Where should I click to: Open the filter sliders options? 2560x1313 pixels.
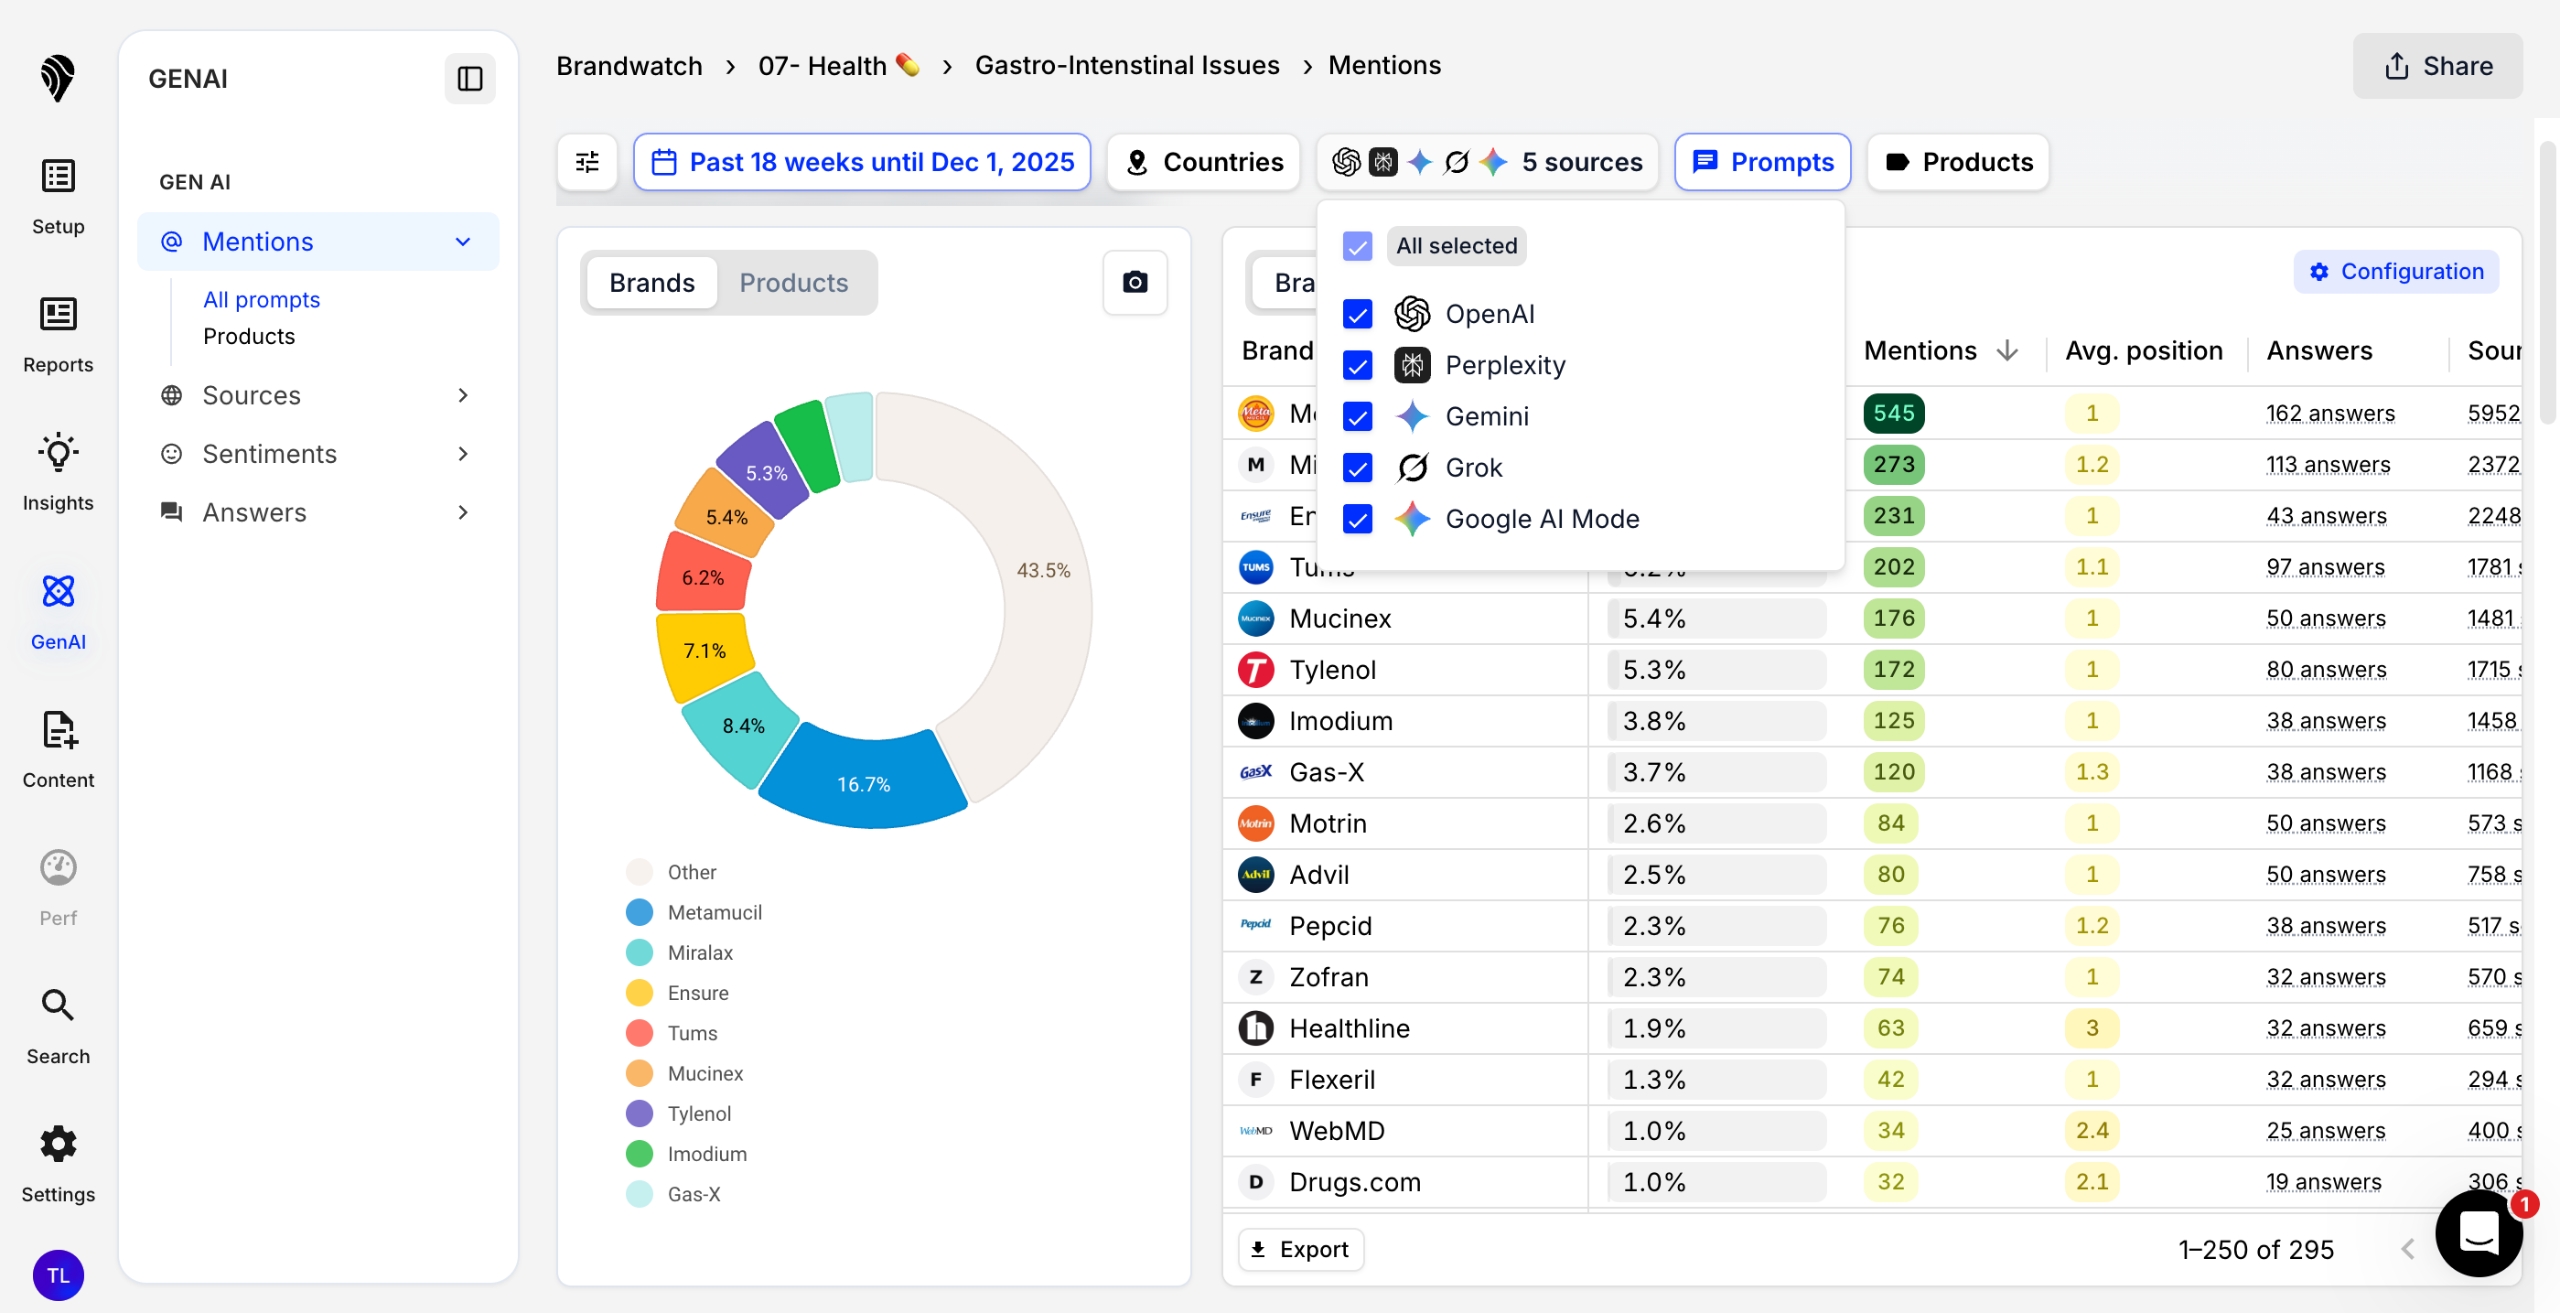587,162
